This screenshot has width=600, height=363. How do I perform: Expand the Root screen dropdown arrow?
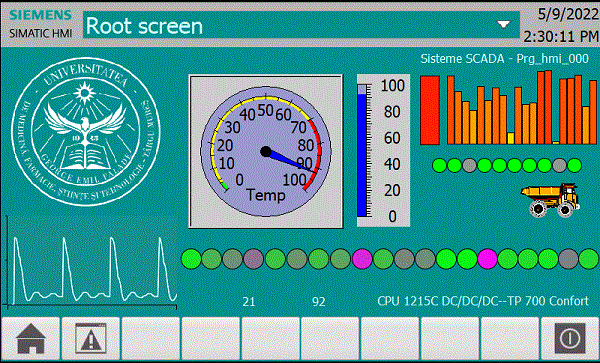[504, 25]
